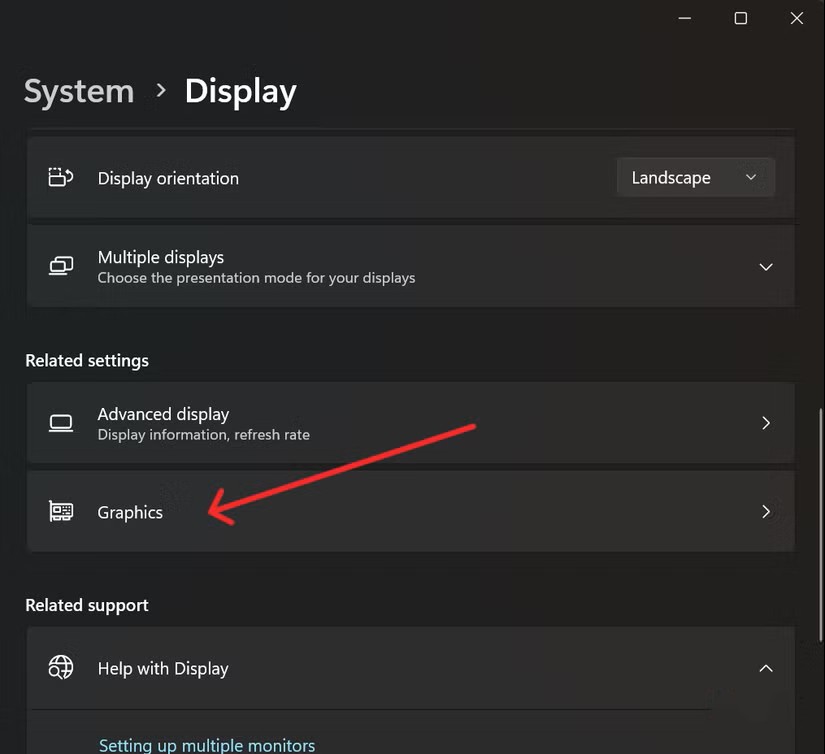Select Display in the breadcrumb
The image size is (825, 754).
240,91
